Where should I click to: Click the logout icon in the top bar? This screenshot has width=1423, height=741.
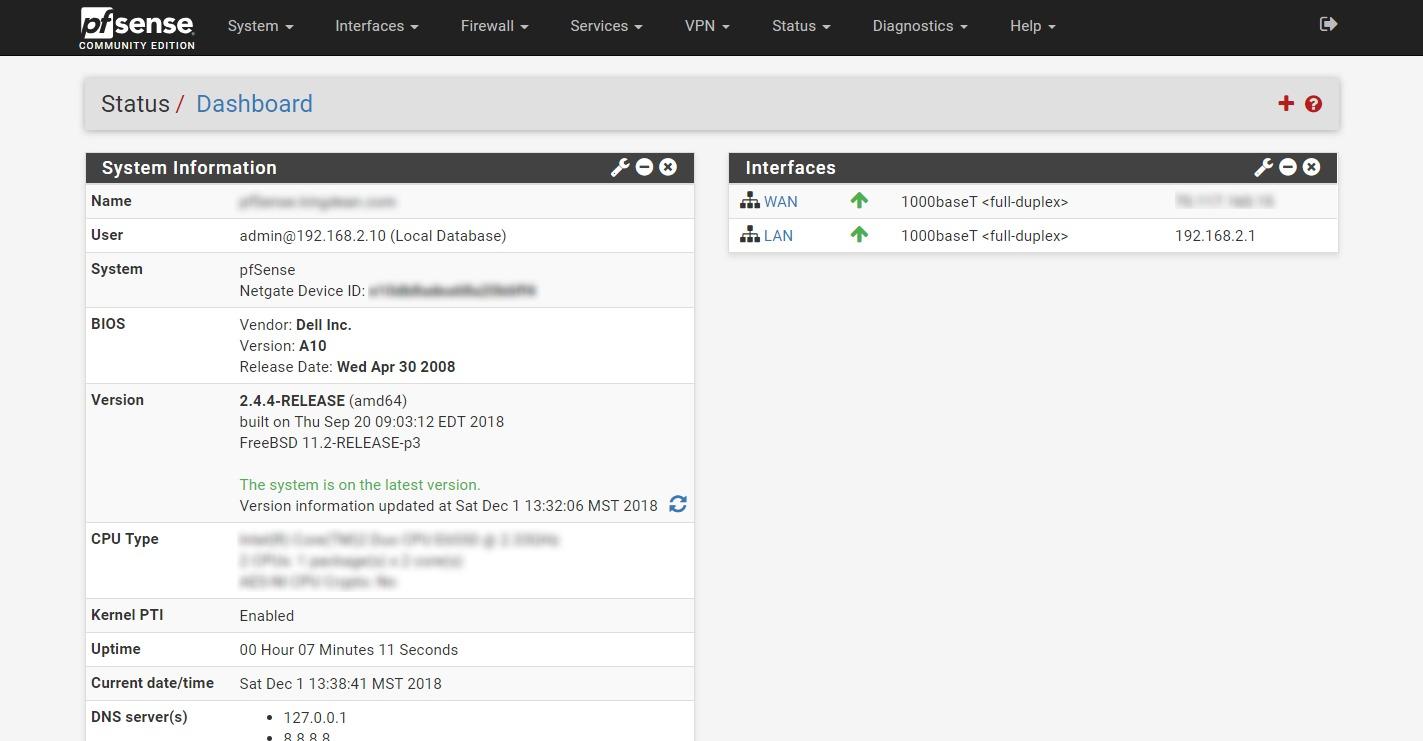point(1327,22)
